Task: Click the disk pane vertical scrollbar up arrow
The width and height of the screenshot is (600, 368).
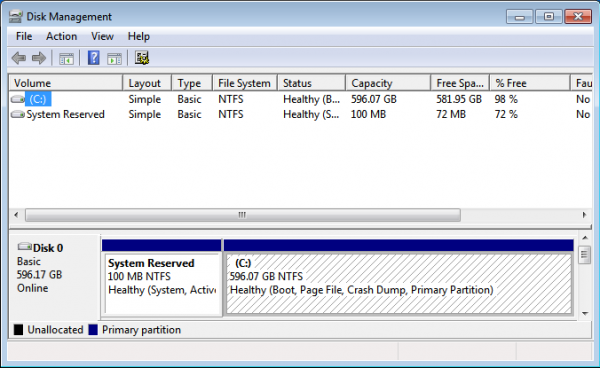Action: [585, 238]
